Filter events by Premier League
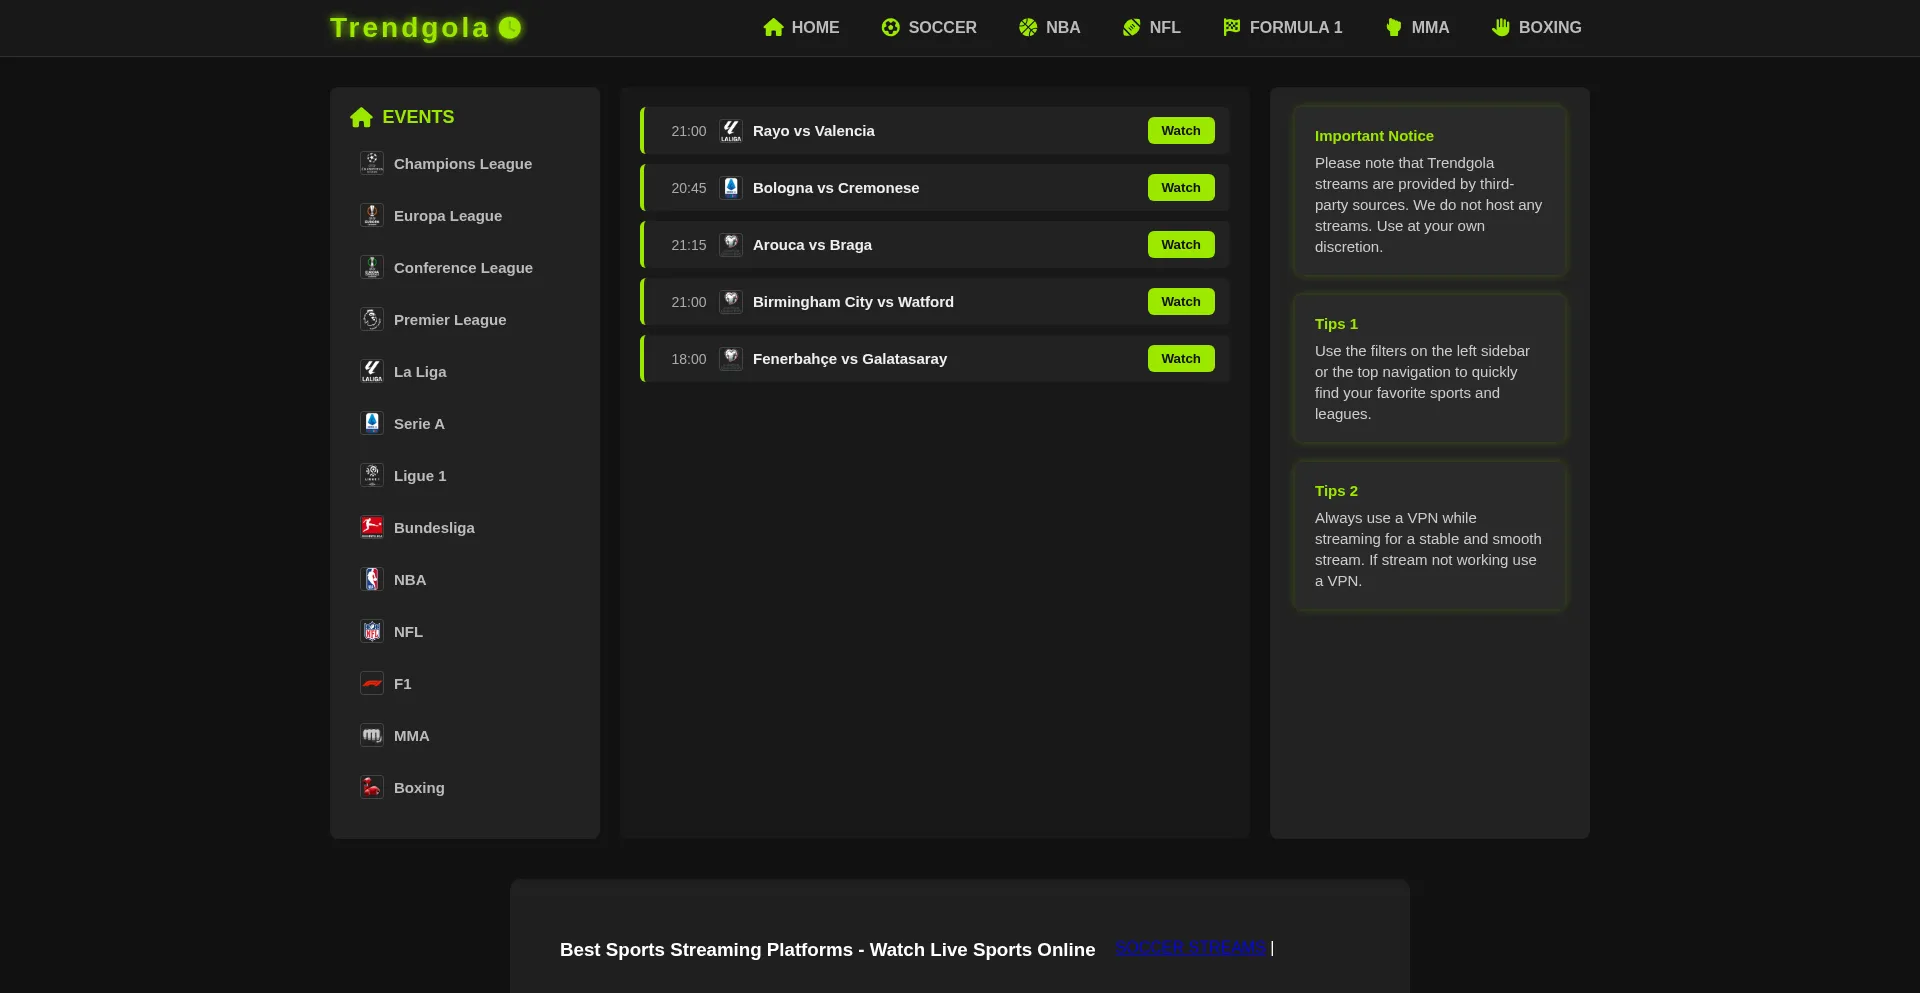Viewport: 1920px width, 993px height. pyautogui.click(x=450, y=320)
